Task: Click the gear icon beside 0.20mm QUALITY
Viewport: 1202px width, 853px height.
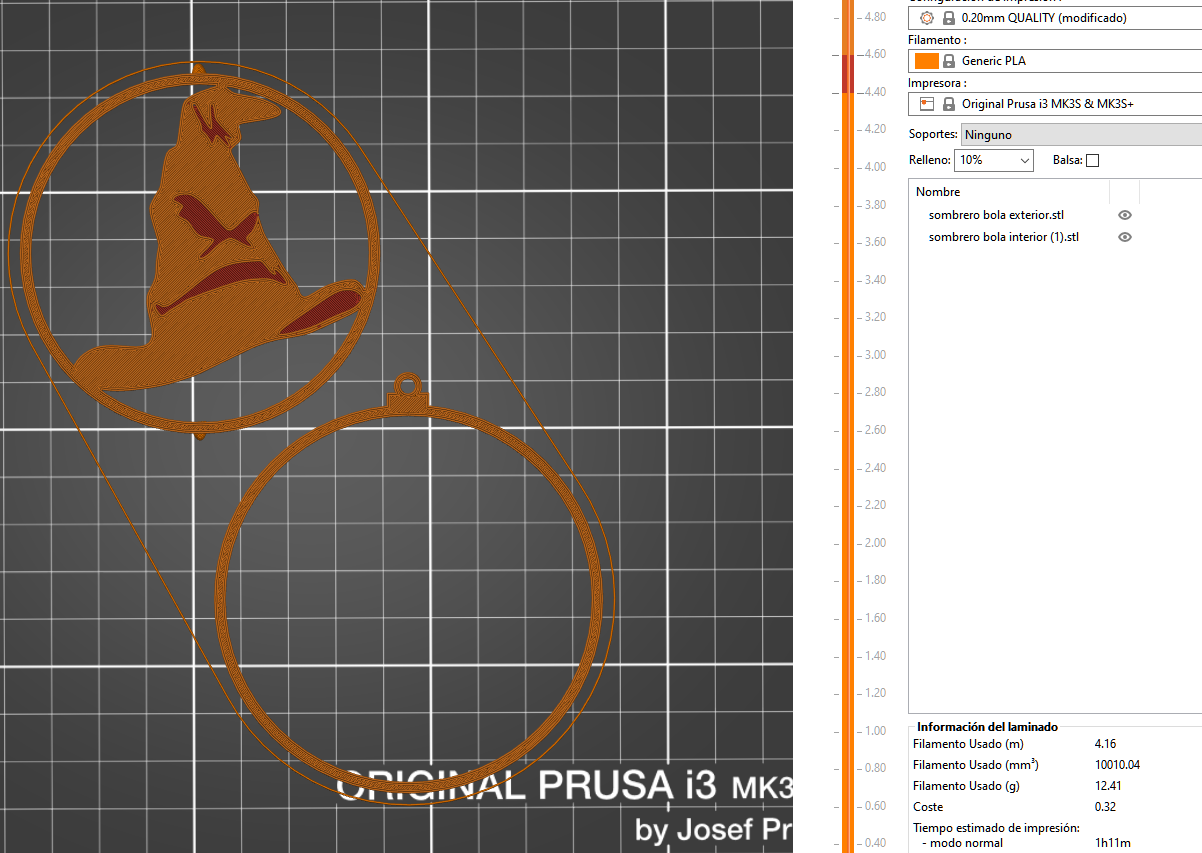Action: (926, 18)
